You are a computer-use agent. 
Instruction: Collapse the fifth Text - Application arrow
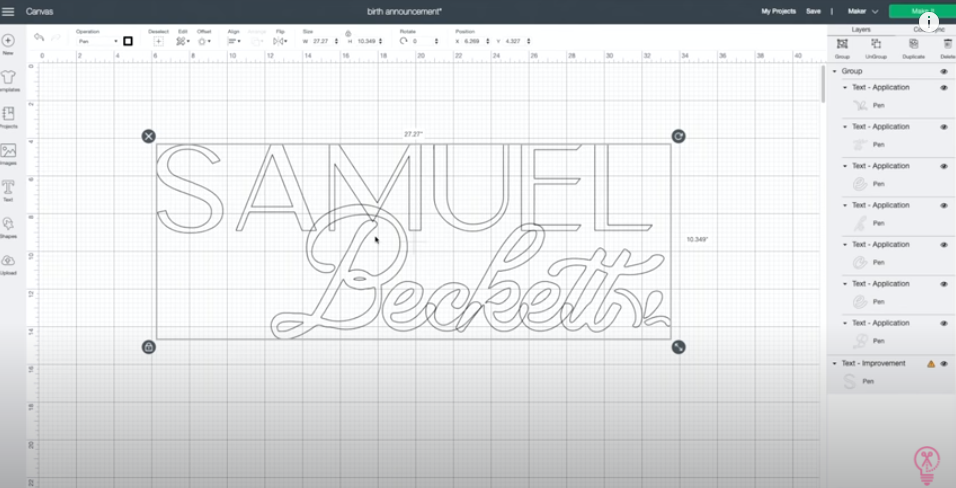pos(845,245)
